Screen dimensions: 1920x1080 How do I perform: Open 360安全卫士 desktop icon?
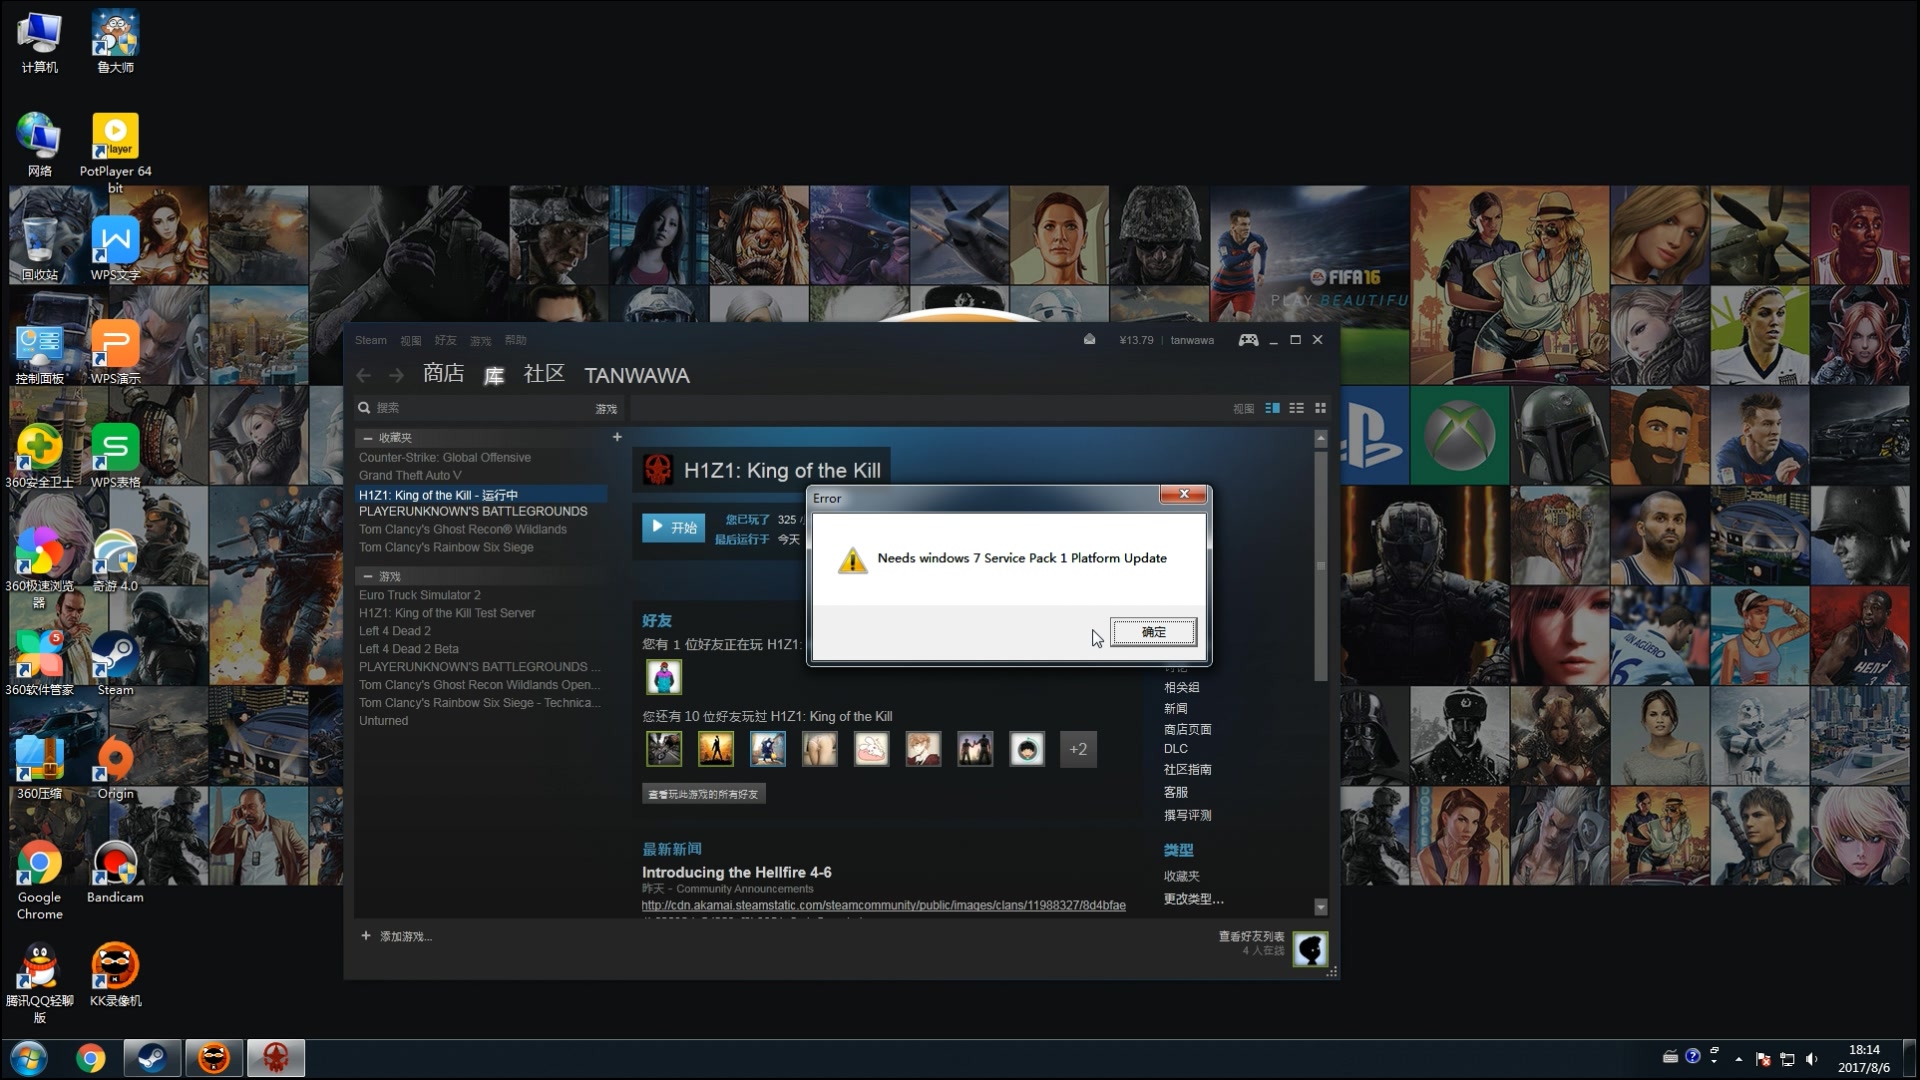coord(39,456)
